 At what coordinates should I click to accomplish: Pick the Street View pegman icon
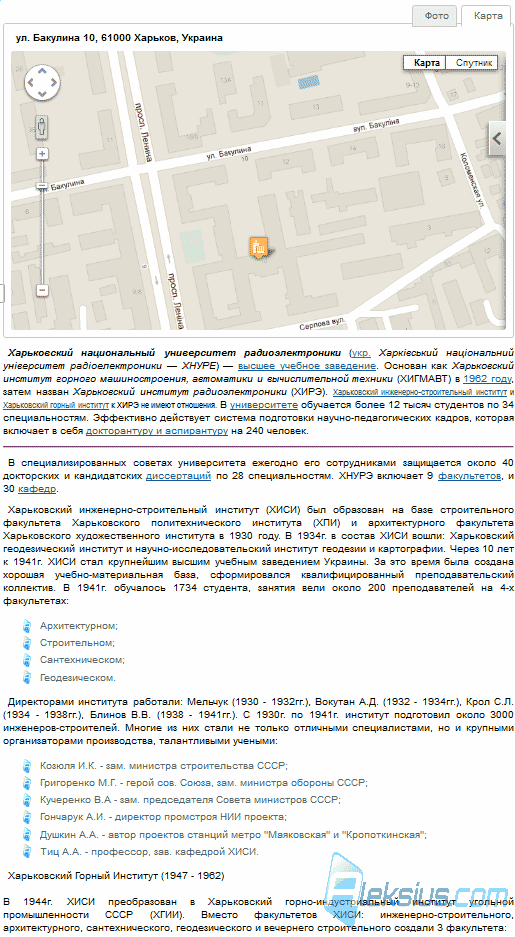pos(42,127)
